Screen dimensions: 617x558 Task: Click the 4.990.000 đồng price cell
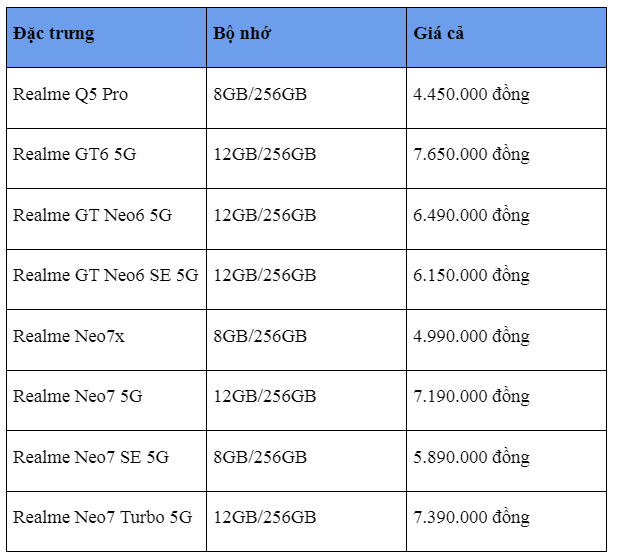click(x=471, y=336)
